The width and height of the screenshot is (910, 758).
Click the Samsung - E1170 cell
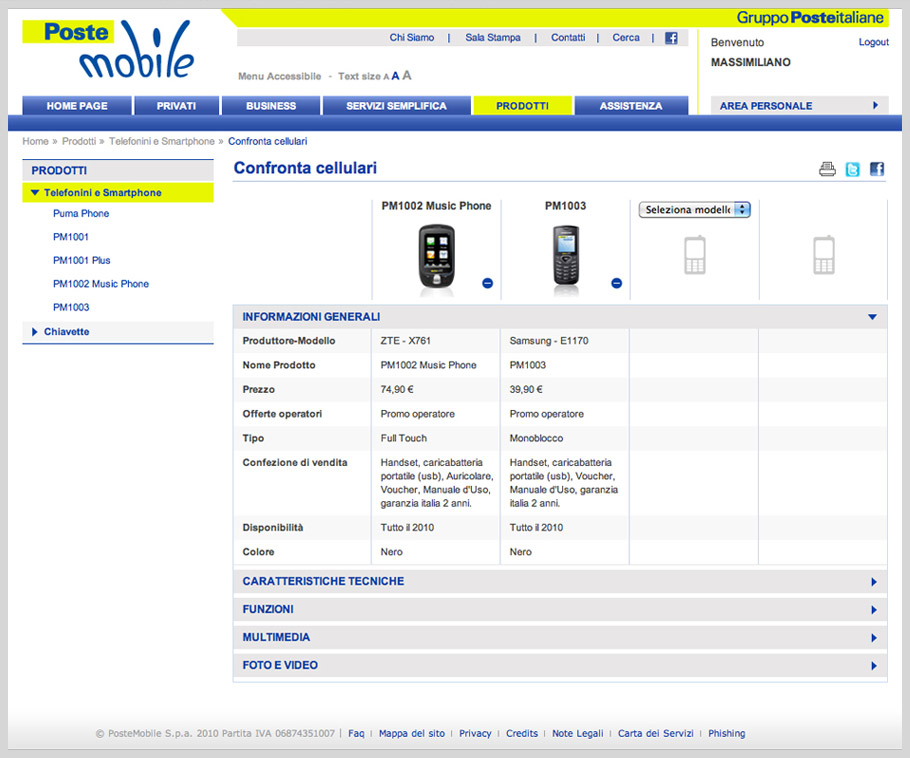pos(565,341)
